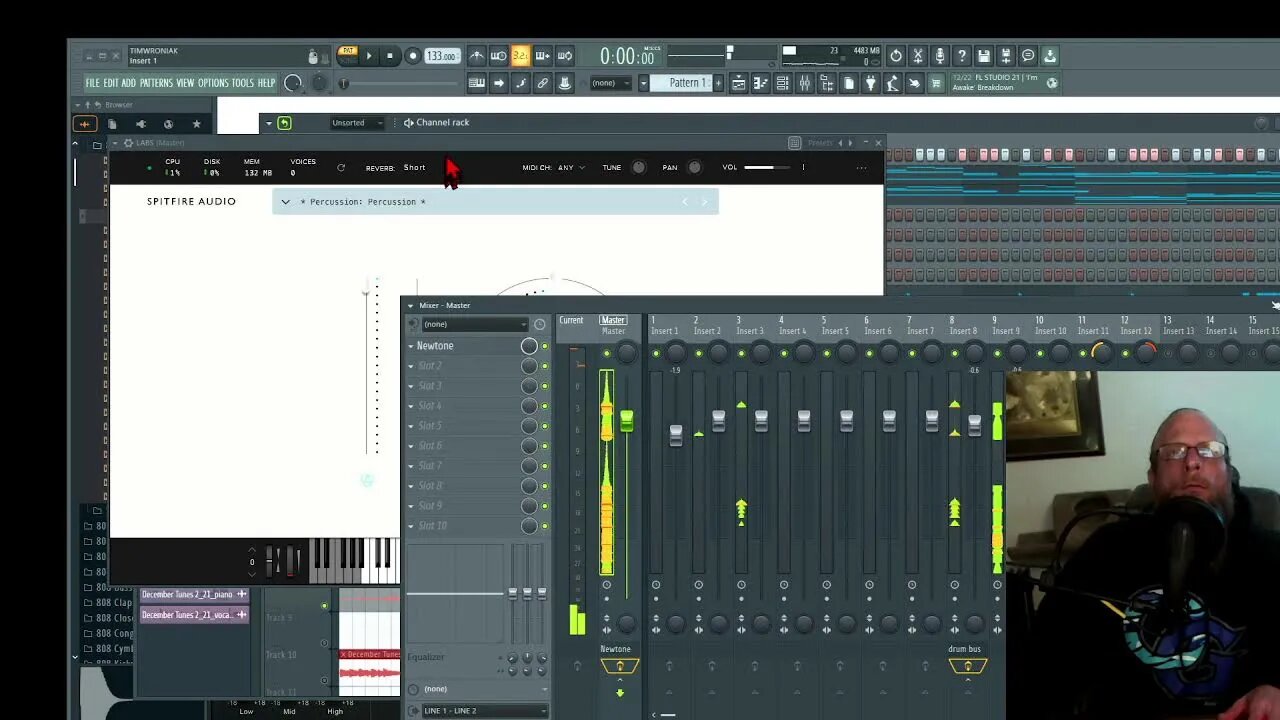Open the OPTIONS menu
The width and height of the screenshot is (1280, 720).
point(213,83)
